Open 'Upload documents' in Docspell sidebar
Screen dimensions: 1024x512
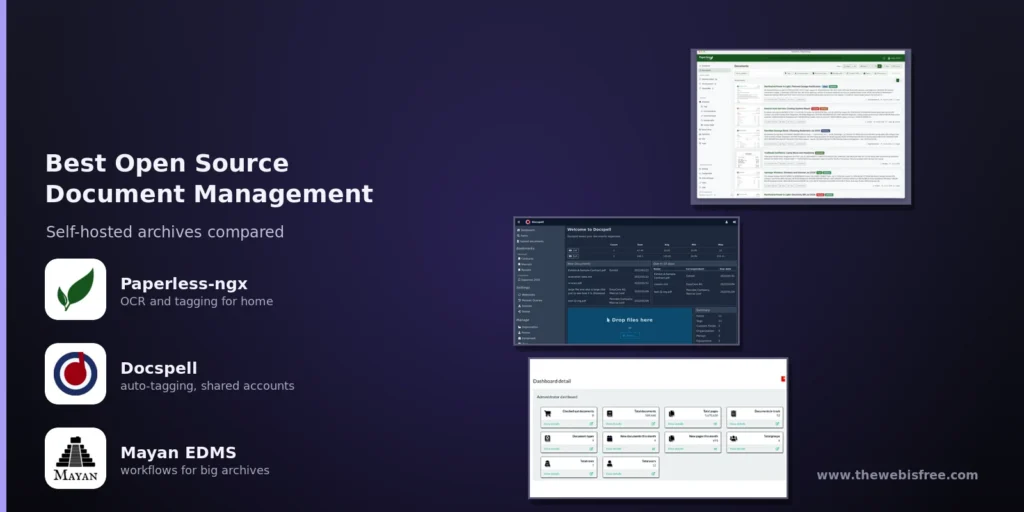click(530, 242)
